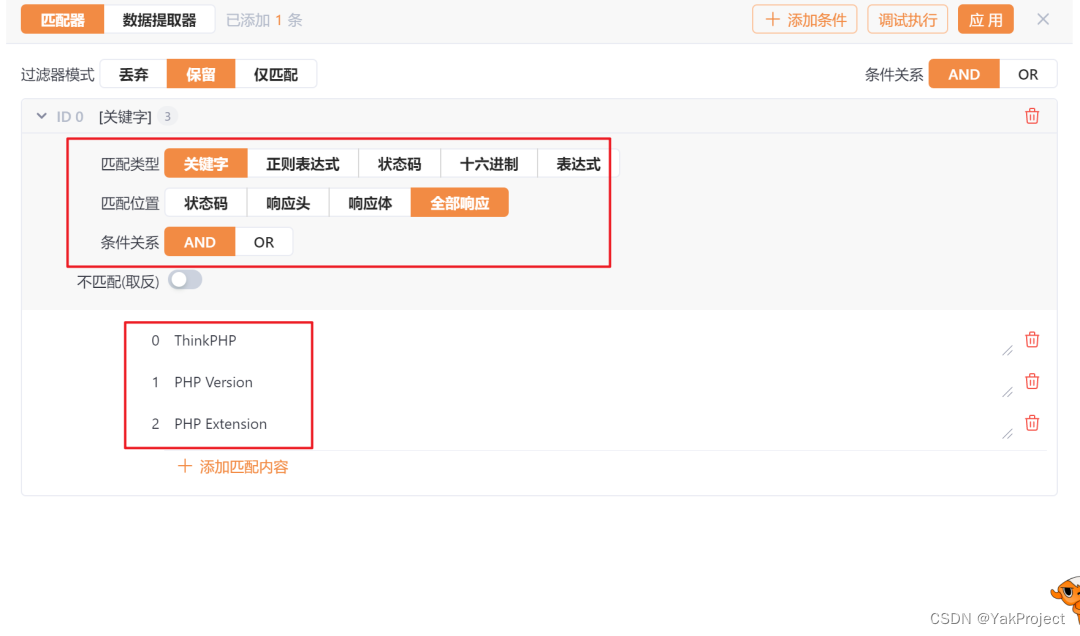The height and width of the screenshot is (636, 1080).
Task: Choose 关键字 match type
Action: click(206, 164)
